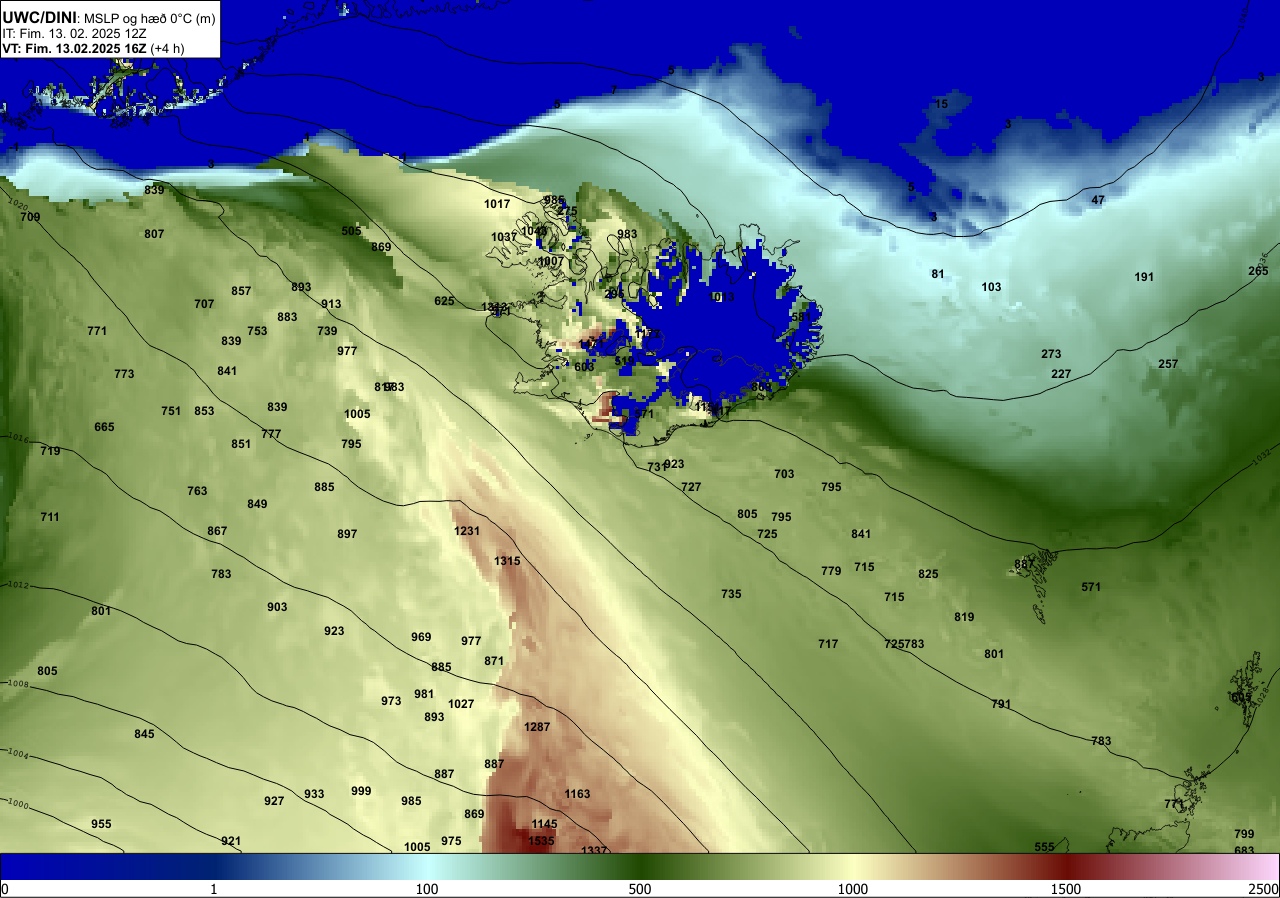The width and height of the screenshot is (1280, 898).
Task: Click the map value 555
Action: point(1044,847)
